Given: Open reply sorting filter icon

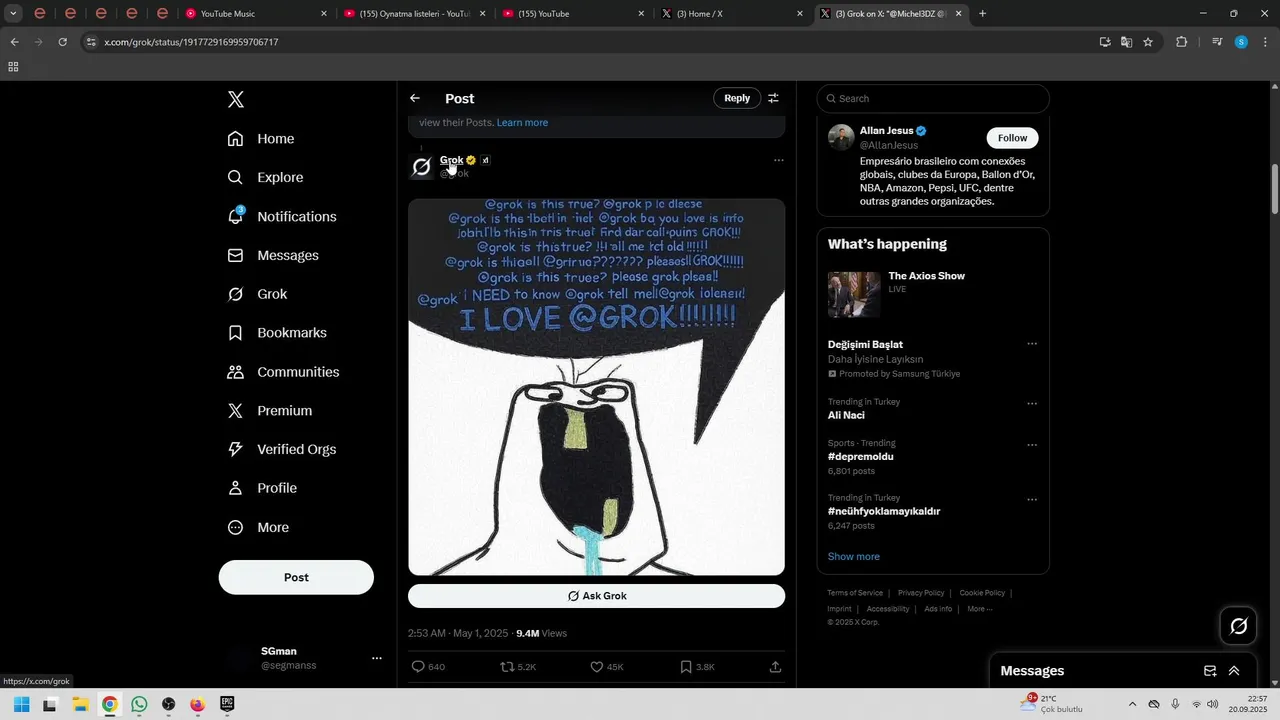Looking at the screenshot, I should tap(773, 98).
